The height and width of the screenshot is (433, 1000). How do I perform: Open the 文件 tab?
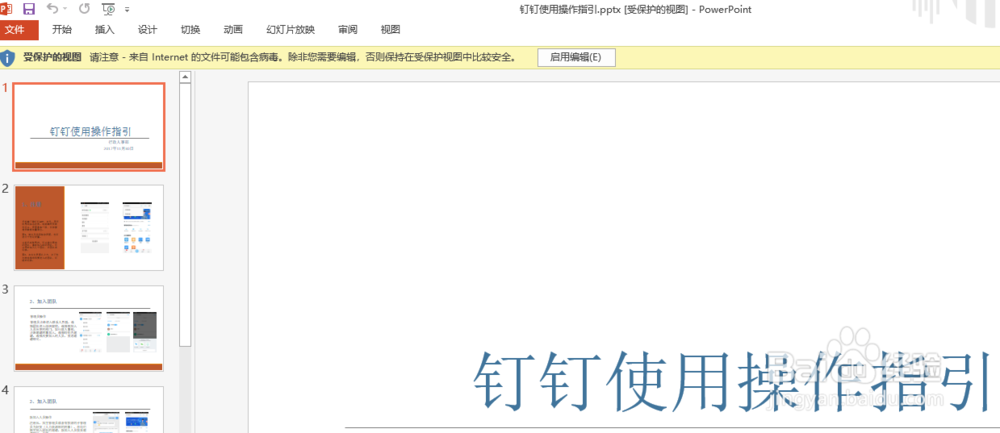pos(19,30)
